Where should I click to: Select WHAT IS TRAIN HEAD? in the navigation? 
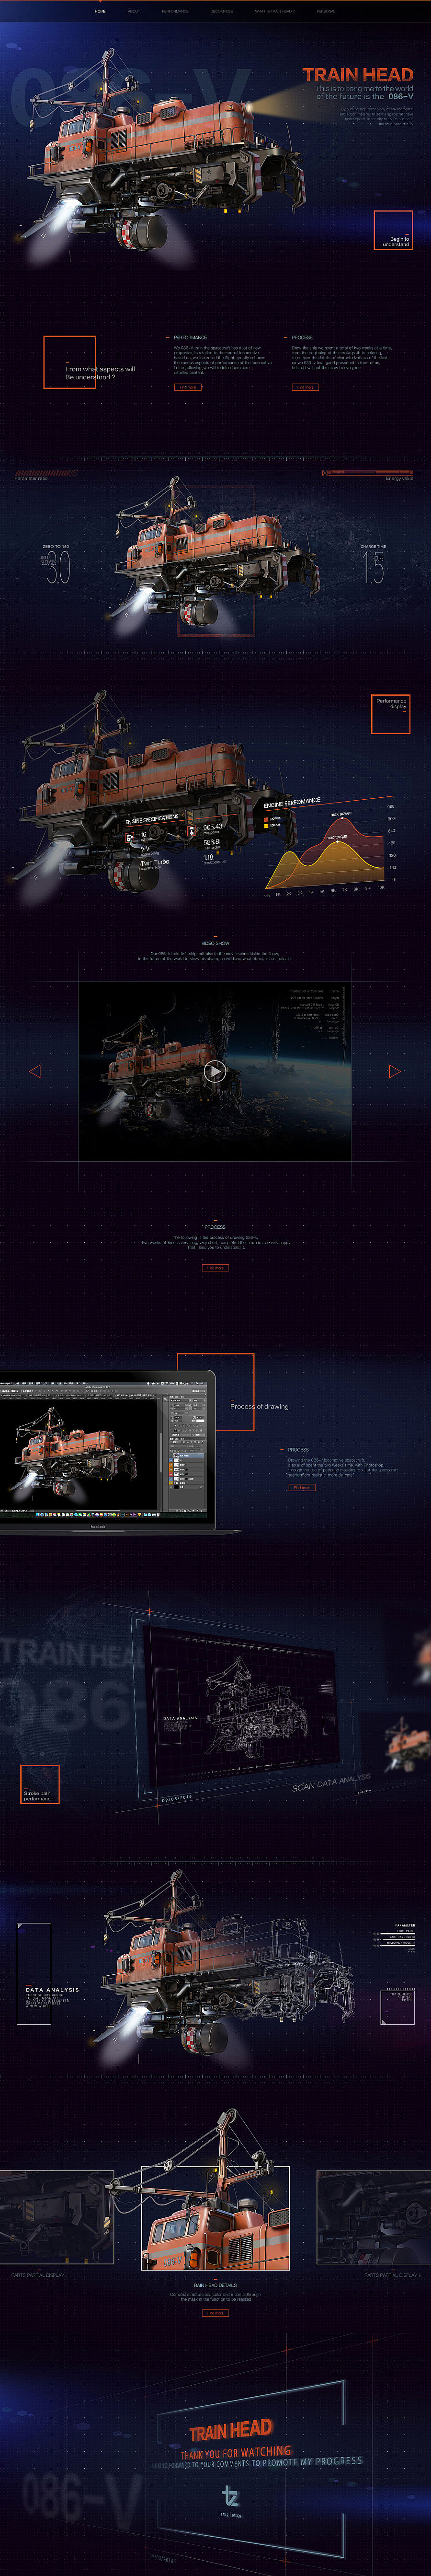274,12
